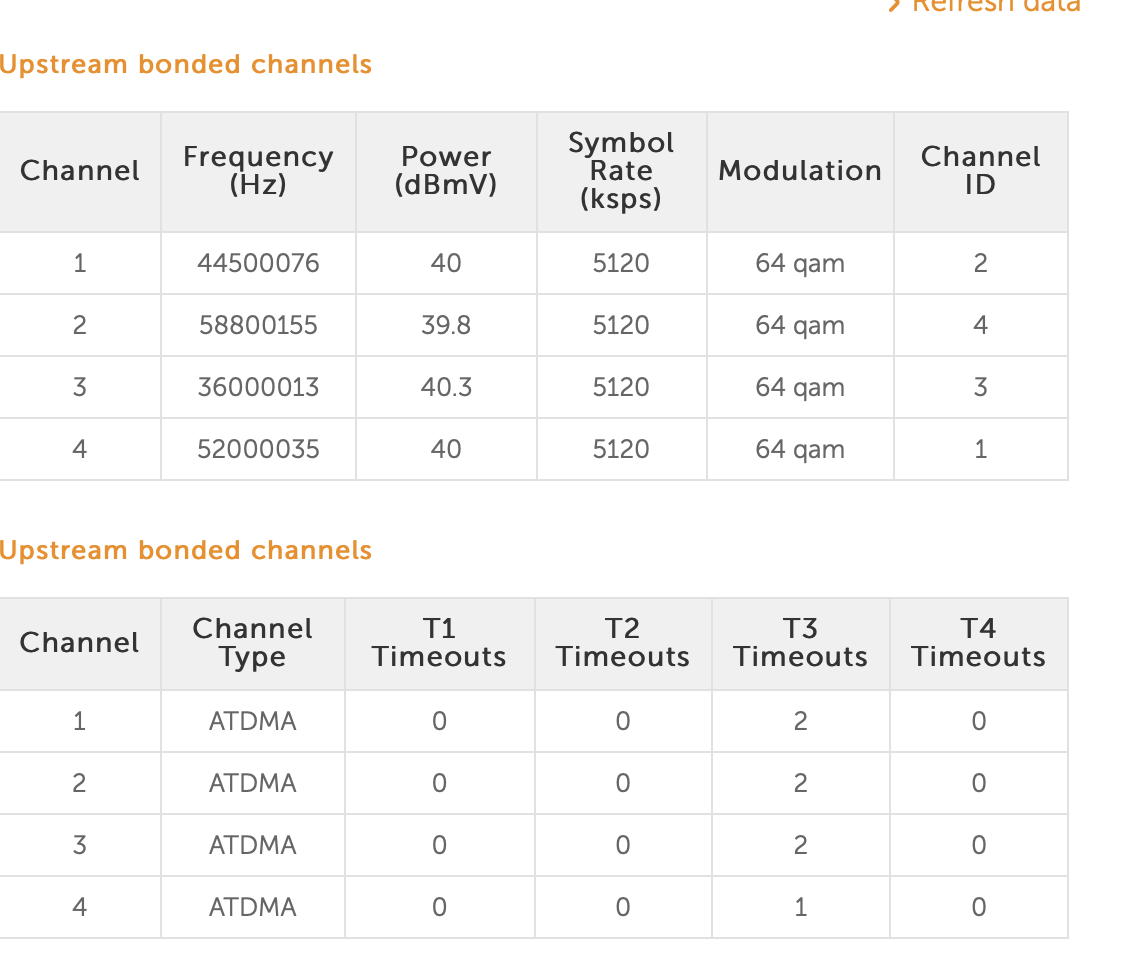Click the heading above the Frequency table

pos(186,65)
